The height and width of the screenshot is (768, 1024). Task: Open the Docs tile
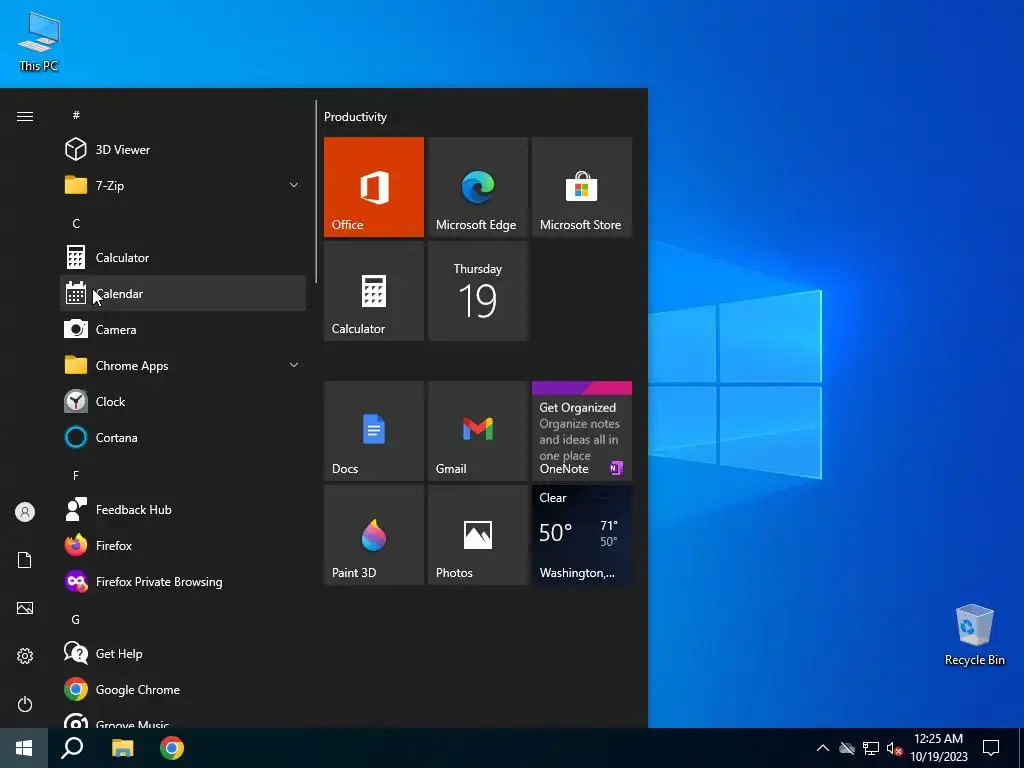coord(374,431)
